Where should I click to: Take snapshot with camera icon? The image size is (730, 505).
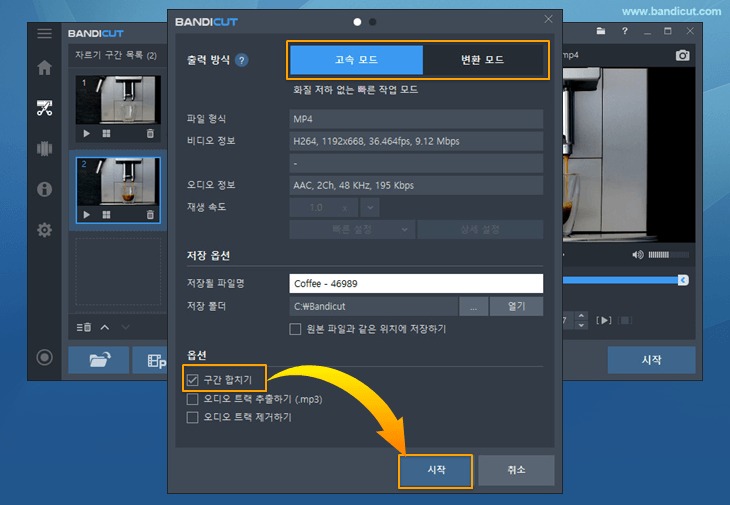click(683, 55)
